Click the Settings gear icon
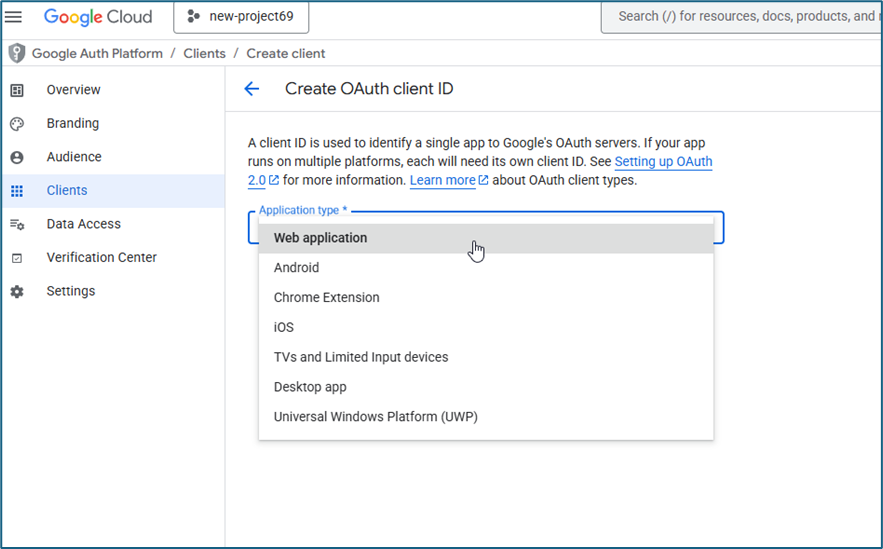Screen dimensions: 883x549 pyautogui.click(x=17, y=291)
